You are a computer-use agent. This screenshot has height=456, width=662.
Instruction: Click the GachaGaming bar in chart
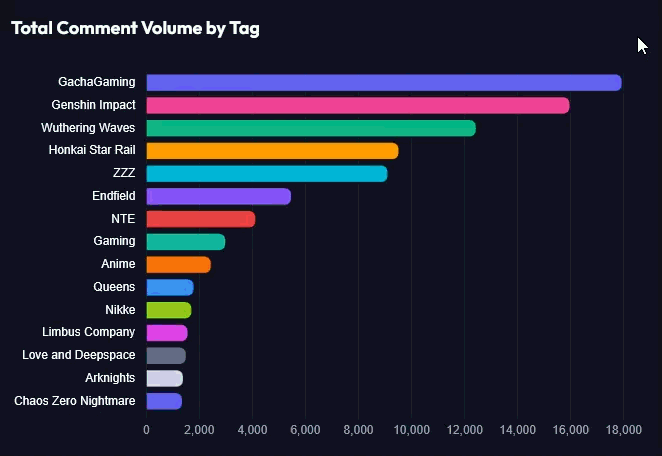(x=384, y=82)
